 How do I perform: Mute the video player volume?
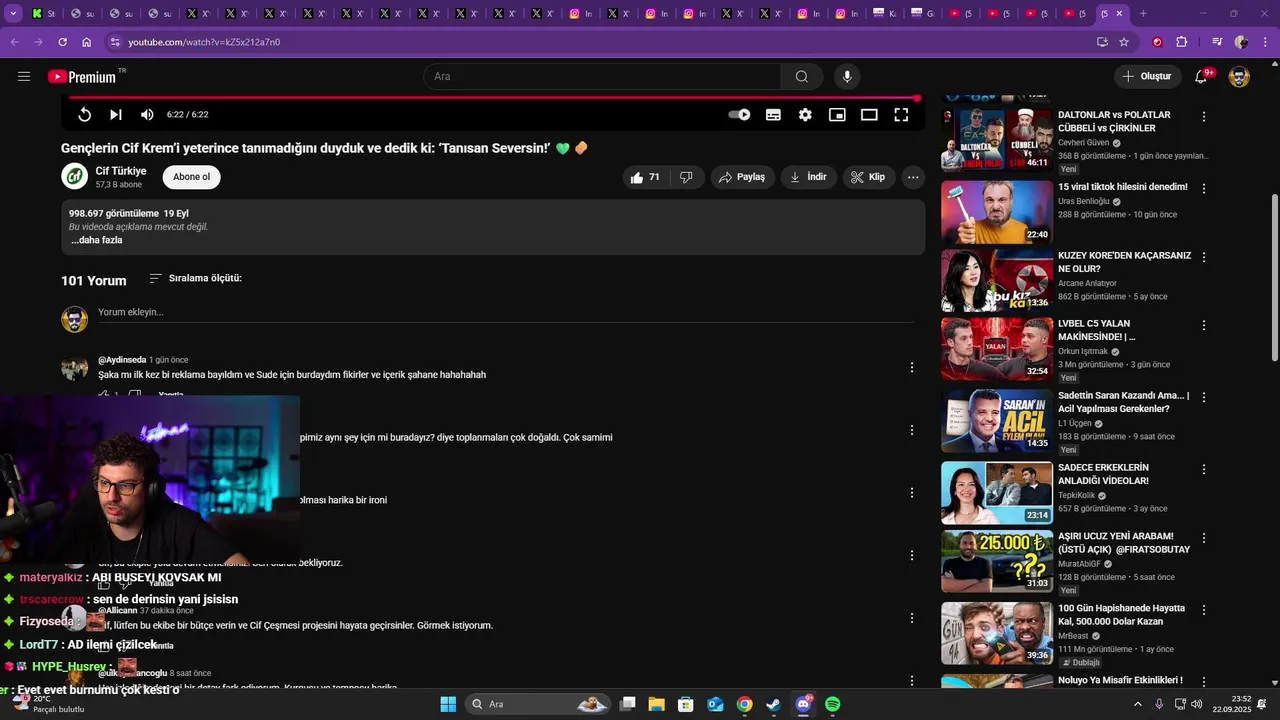point(147,115)
